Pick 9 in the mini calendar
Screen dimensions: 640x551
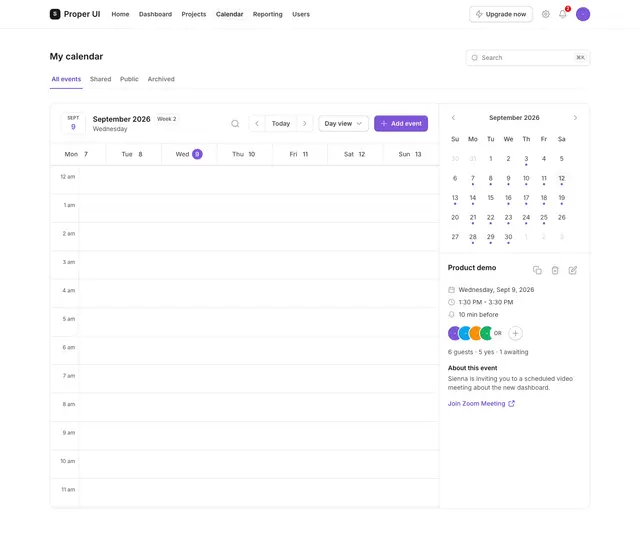[508, 178]
